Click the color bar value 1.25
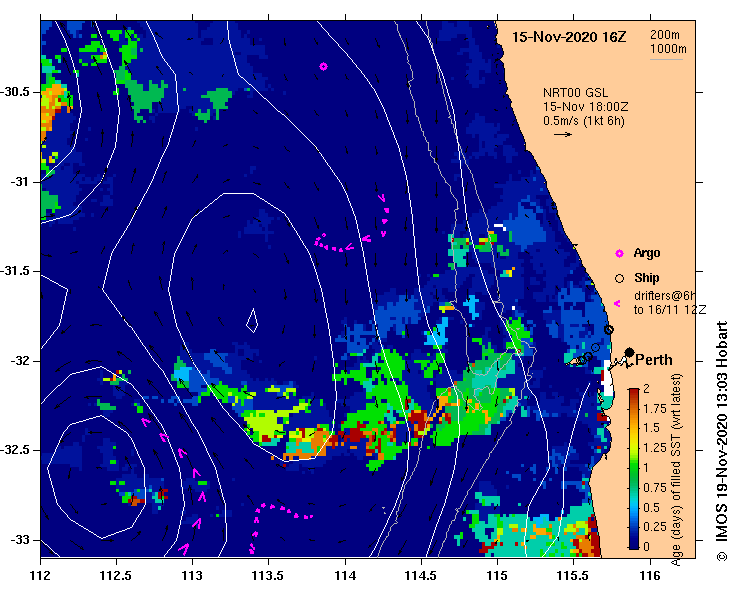Viewport: 739px width, 592px height. click(655, 448)
